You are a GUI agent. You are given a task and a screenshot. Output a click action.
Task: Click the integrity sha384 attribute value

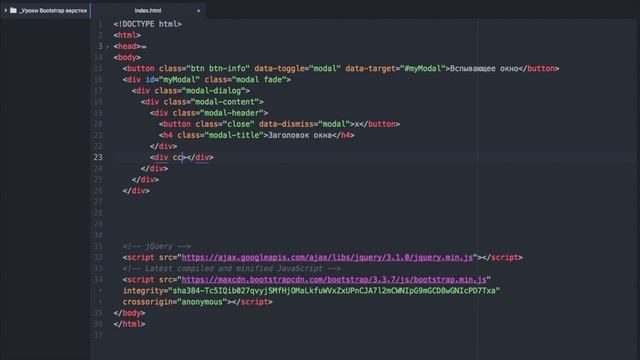click(334, 291)
